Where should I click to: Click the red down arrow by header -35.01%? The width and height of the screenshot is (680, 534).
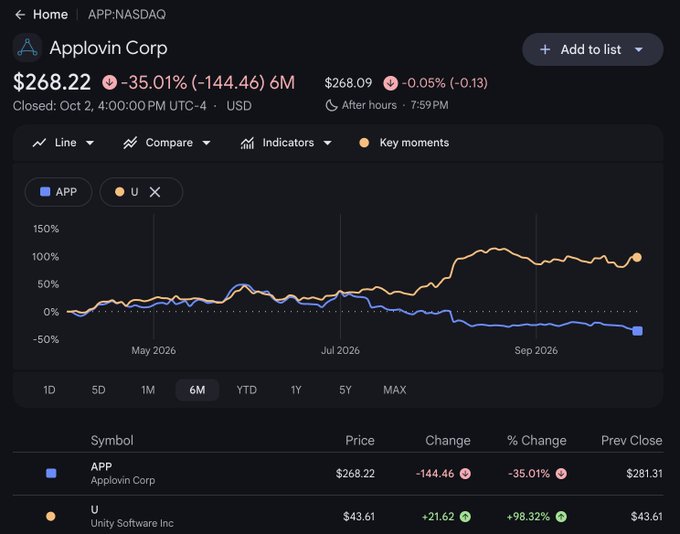pos(109,82)
